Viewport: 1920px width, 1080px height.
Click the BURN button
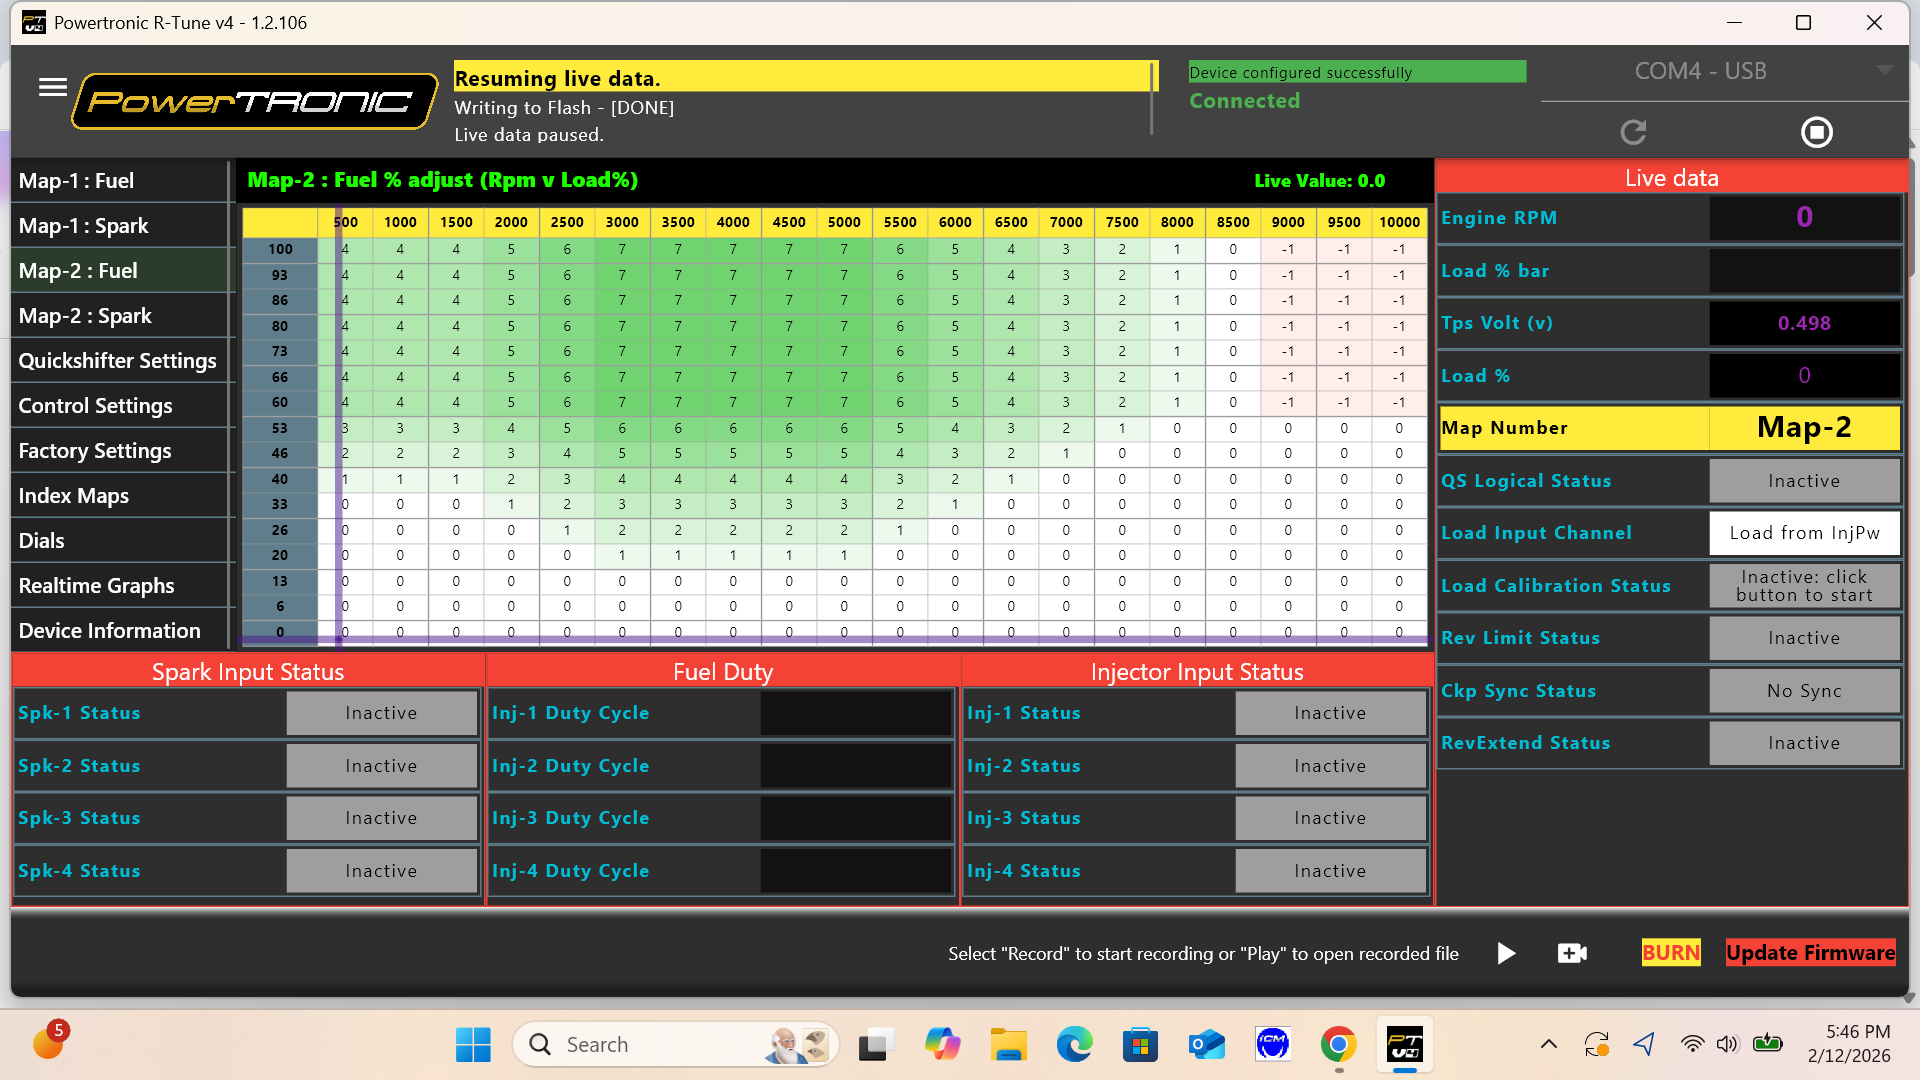point(1670,953)
